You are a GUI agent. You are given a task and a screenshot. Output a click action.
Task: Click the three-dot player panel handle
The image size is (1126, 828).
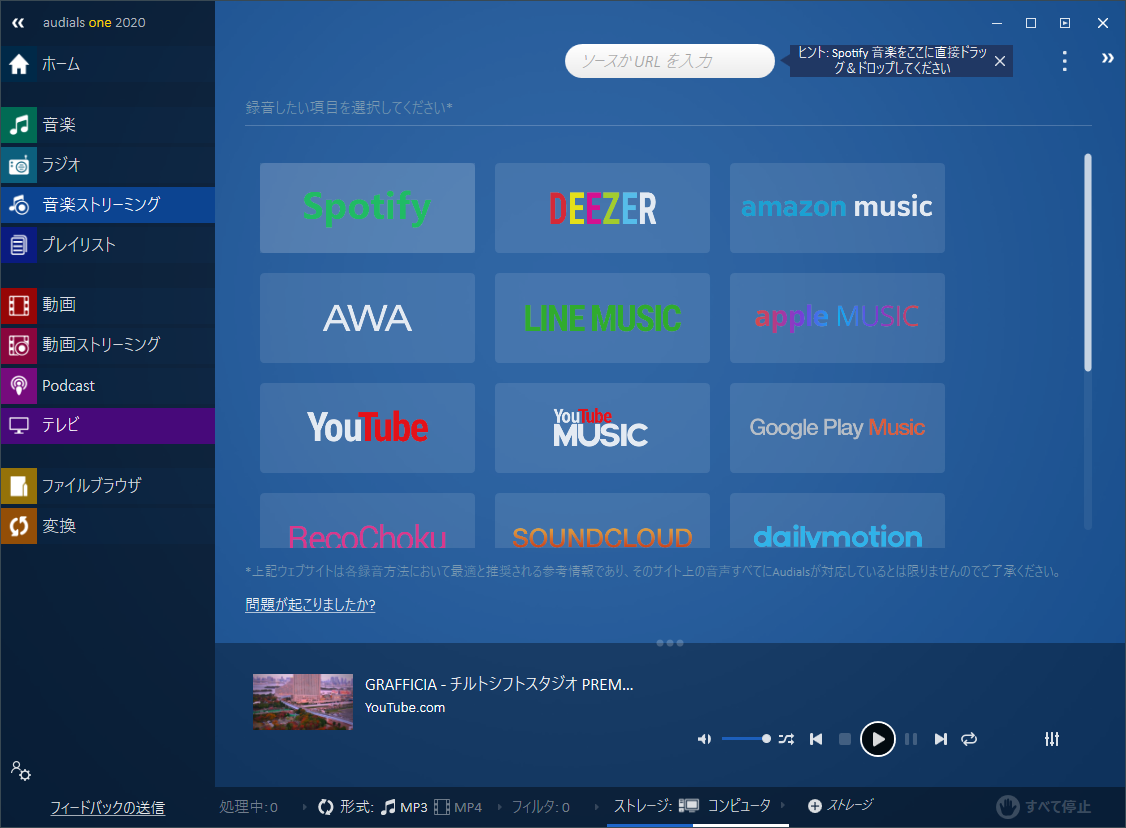(x=669, y=643)
